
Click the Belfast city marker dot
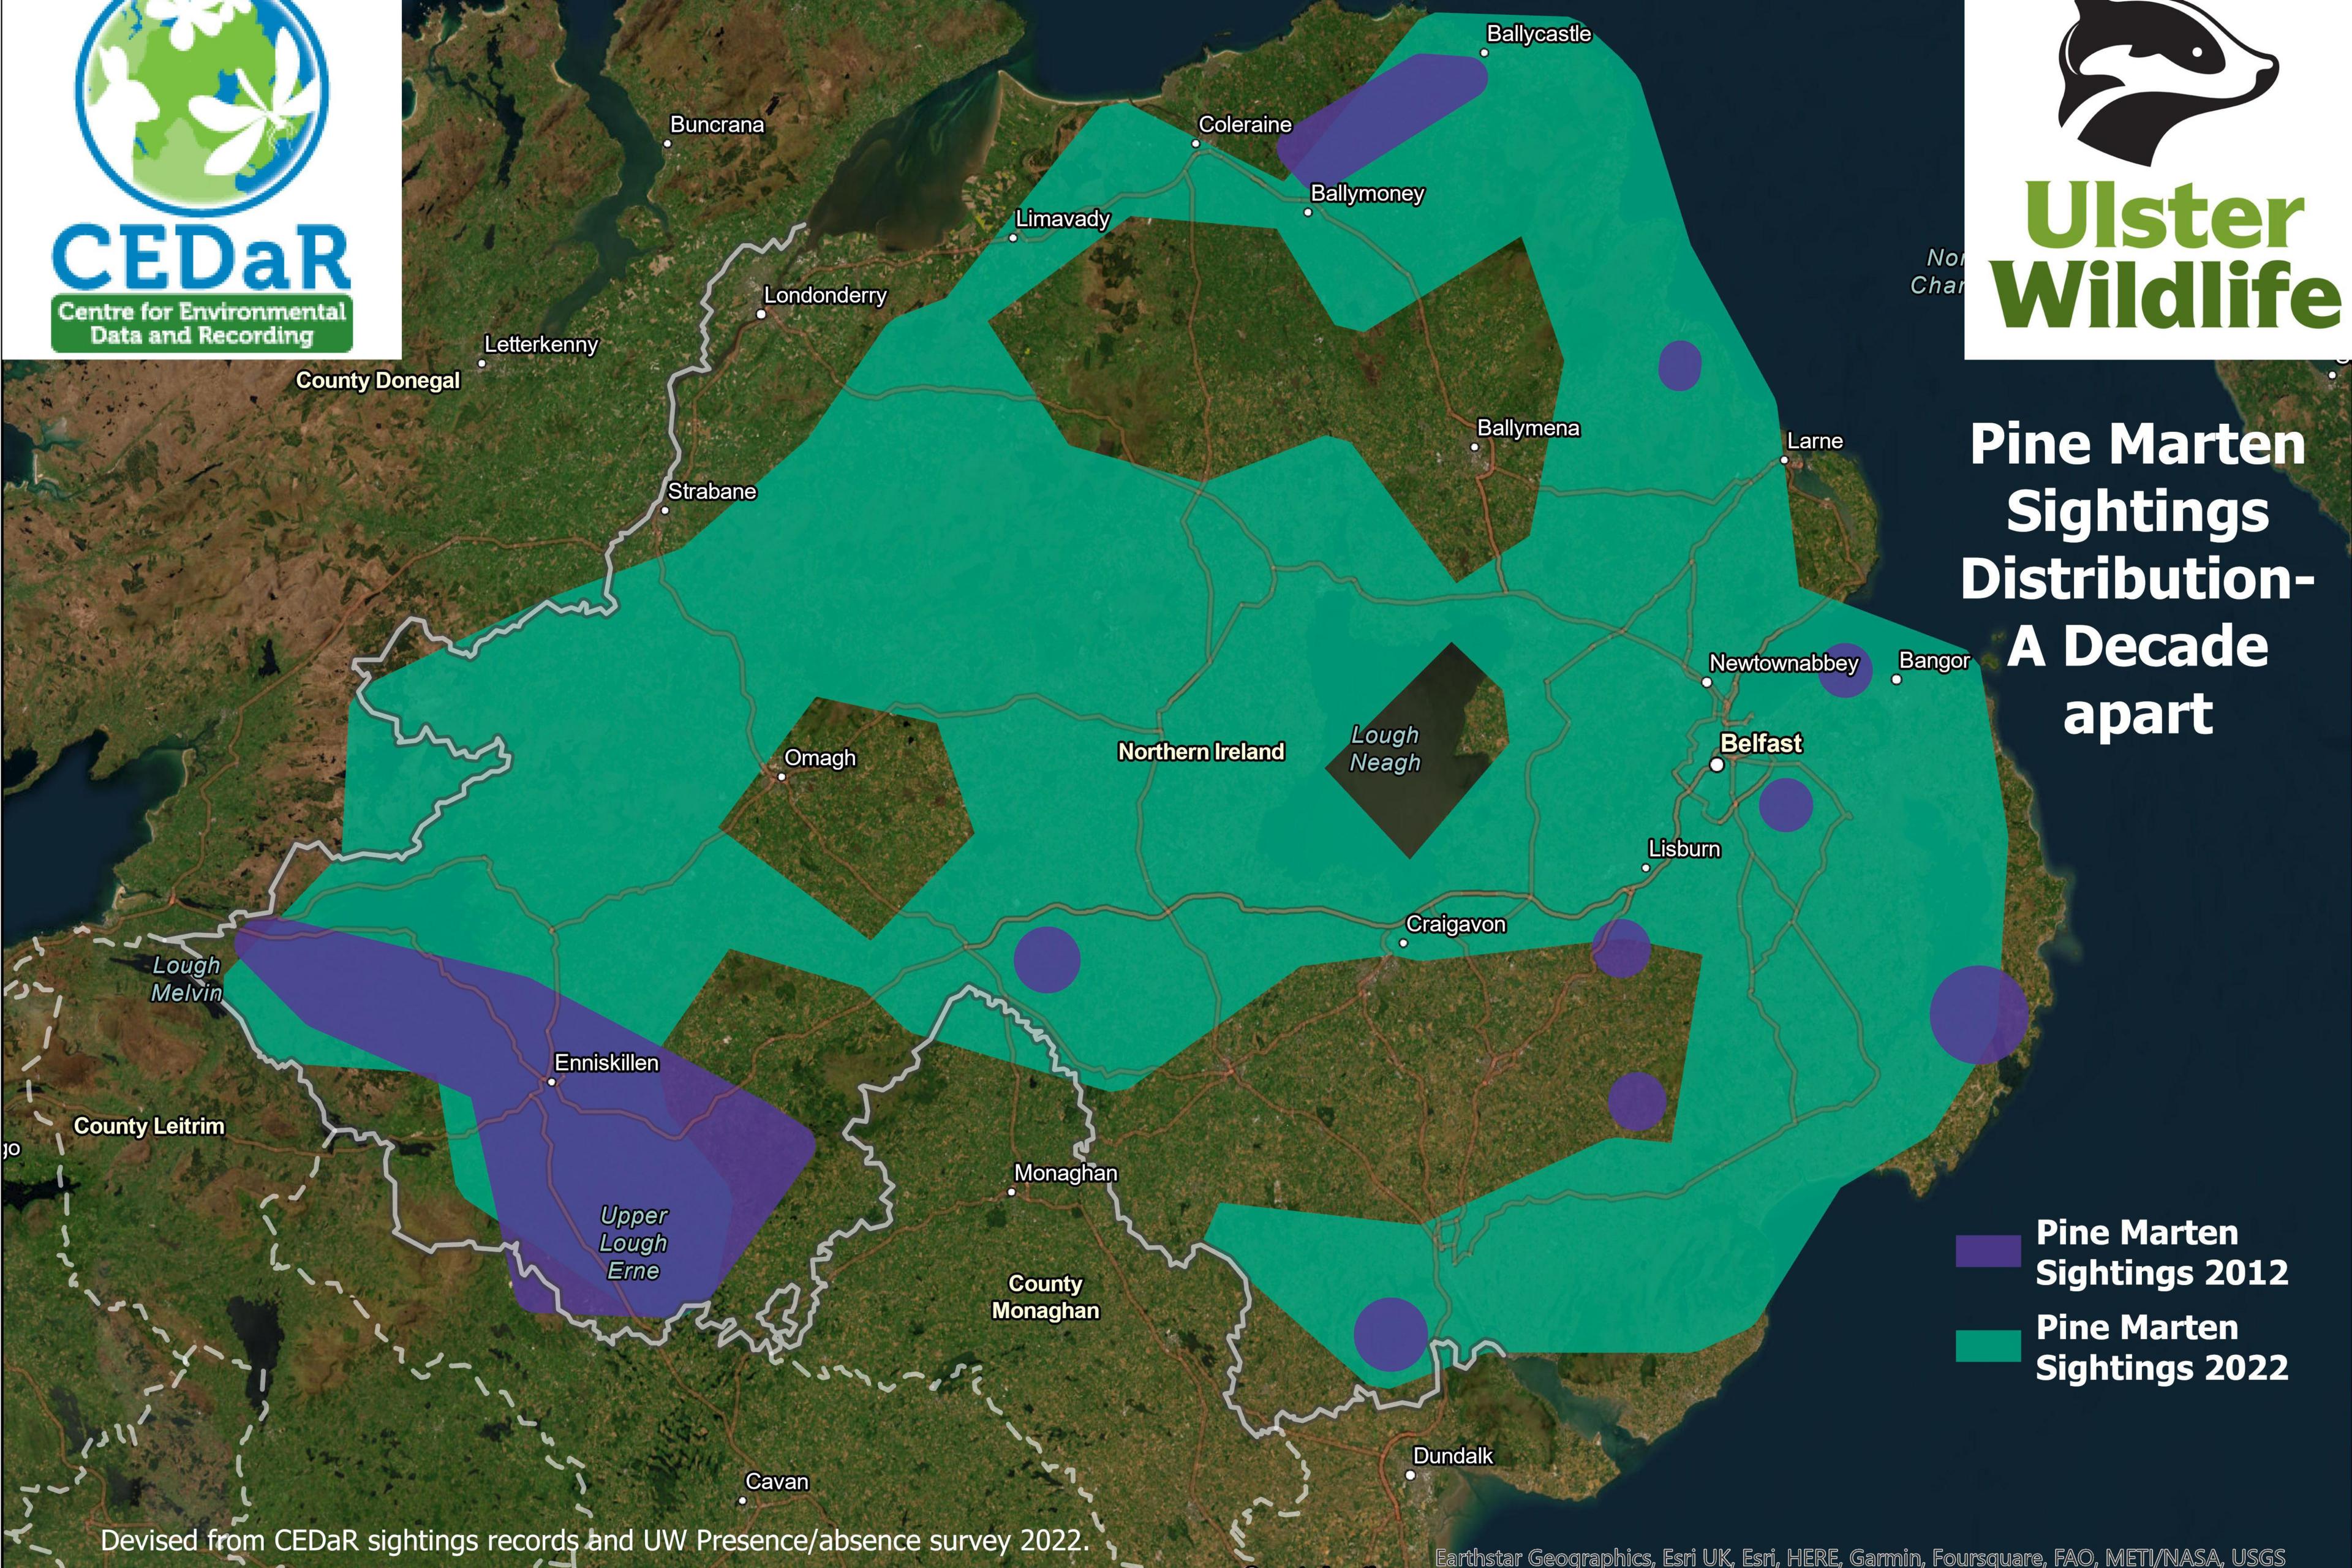click(x=1717, y=765)
